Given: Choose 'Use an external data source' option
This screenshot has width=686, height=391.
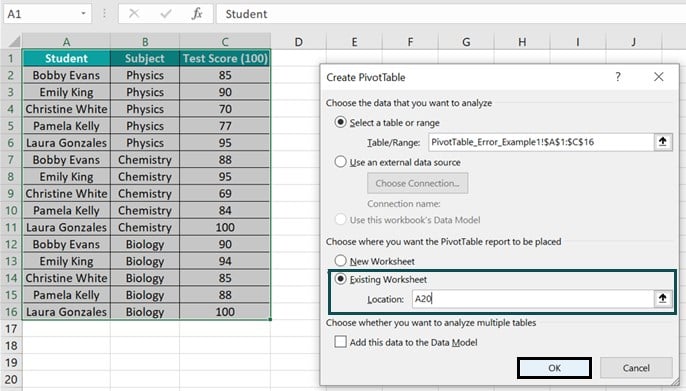Looking at the screenshot, I should pos(340,162).
